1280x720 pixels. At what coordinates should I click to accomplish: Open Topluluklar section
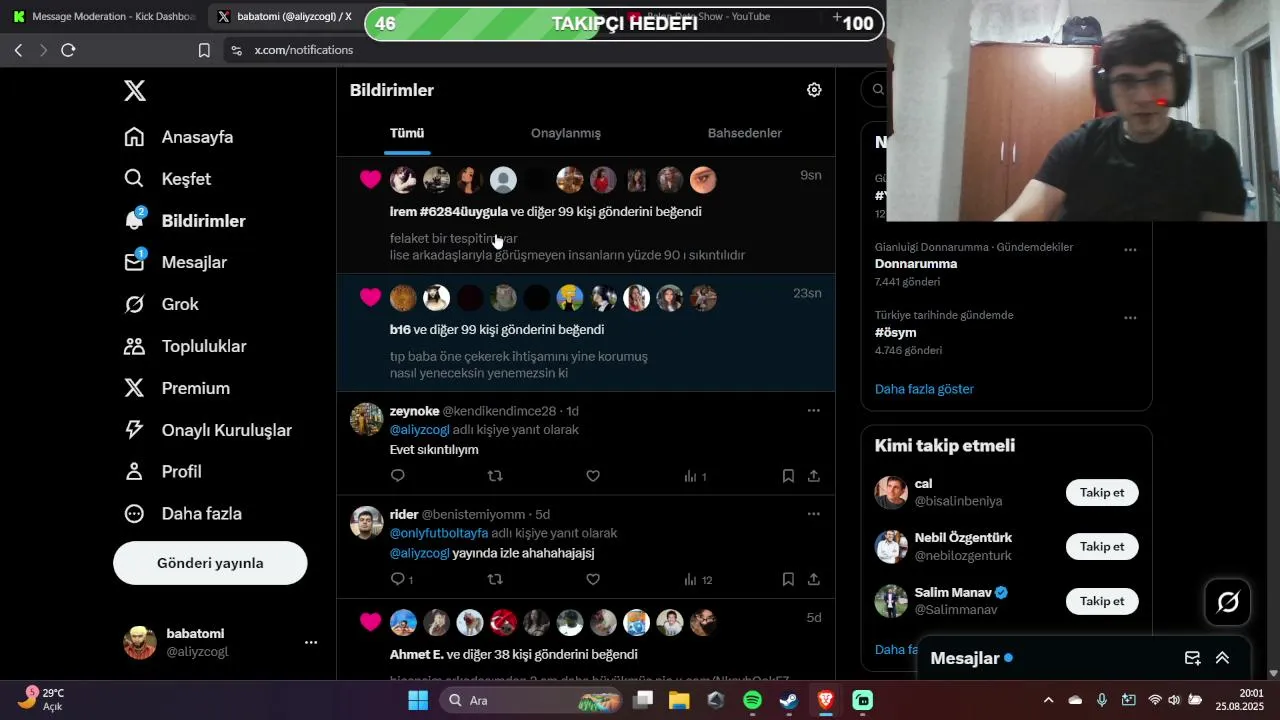pos(185,346)
